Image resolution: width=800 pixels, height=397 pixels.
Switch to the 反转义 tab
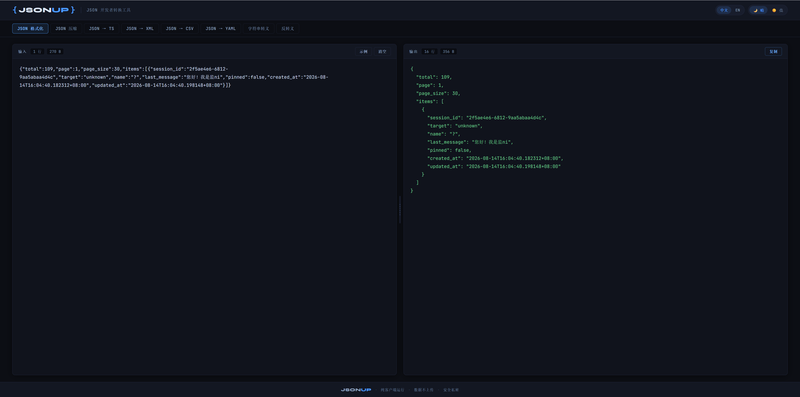pos(288,29)
